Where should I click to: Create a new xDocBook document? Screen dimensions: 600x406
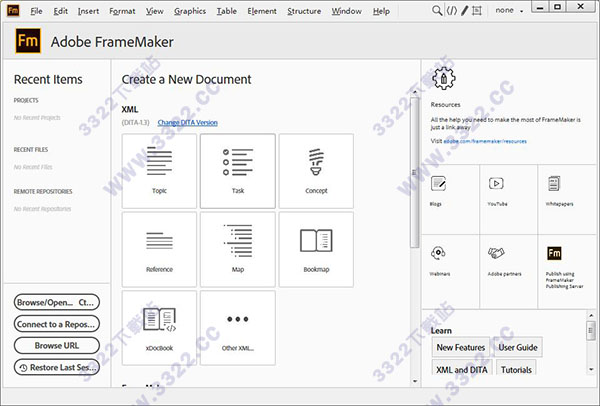pyautogui.click(x=159, y=328)
